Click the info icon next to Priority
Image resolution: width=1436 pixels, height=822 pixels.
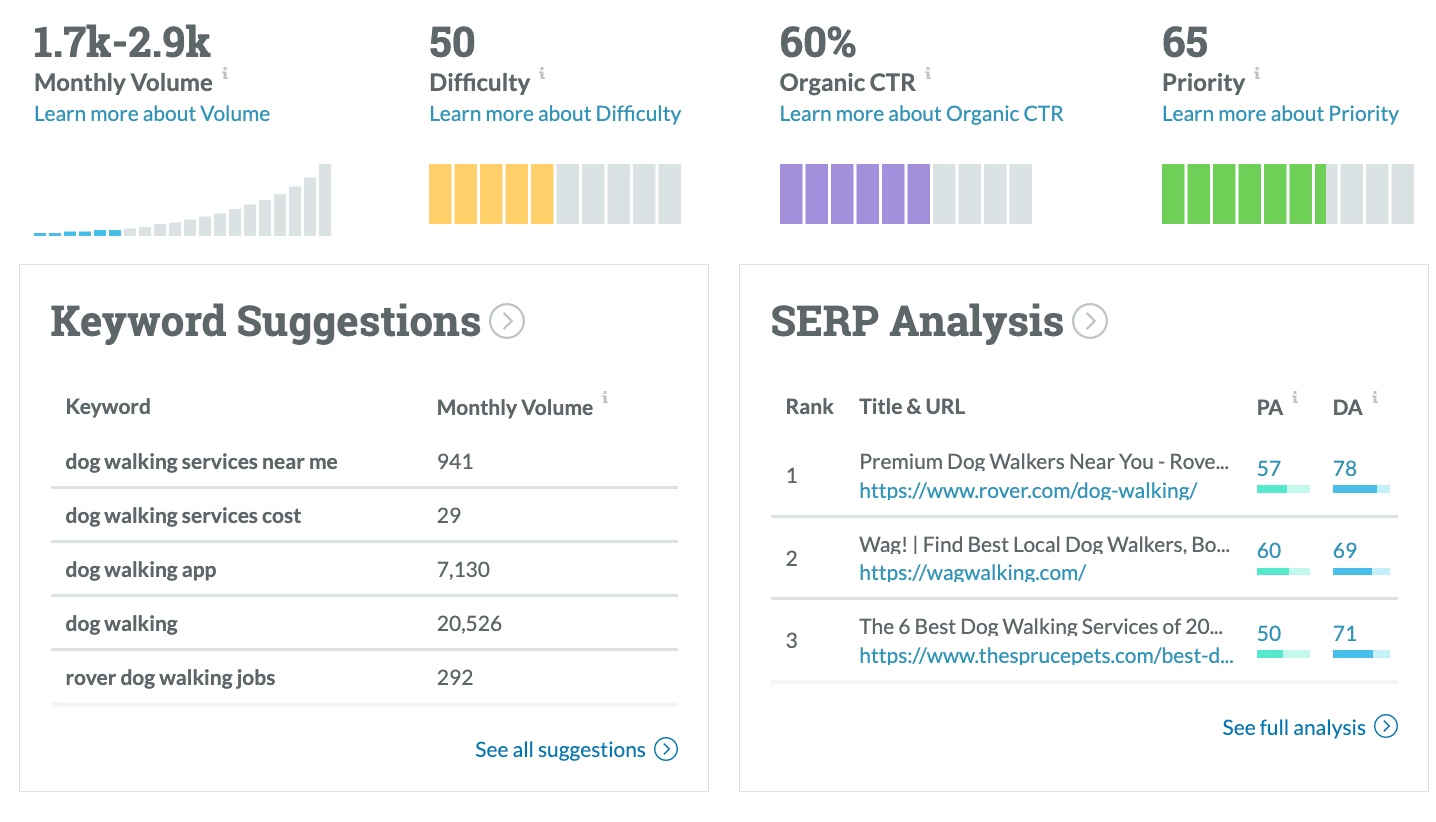click(1257, 73)
